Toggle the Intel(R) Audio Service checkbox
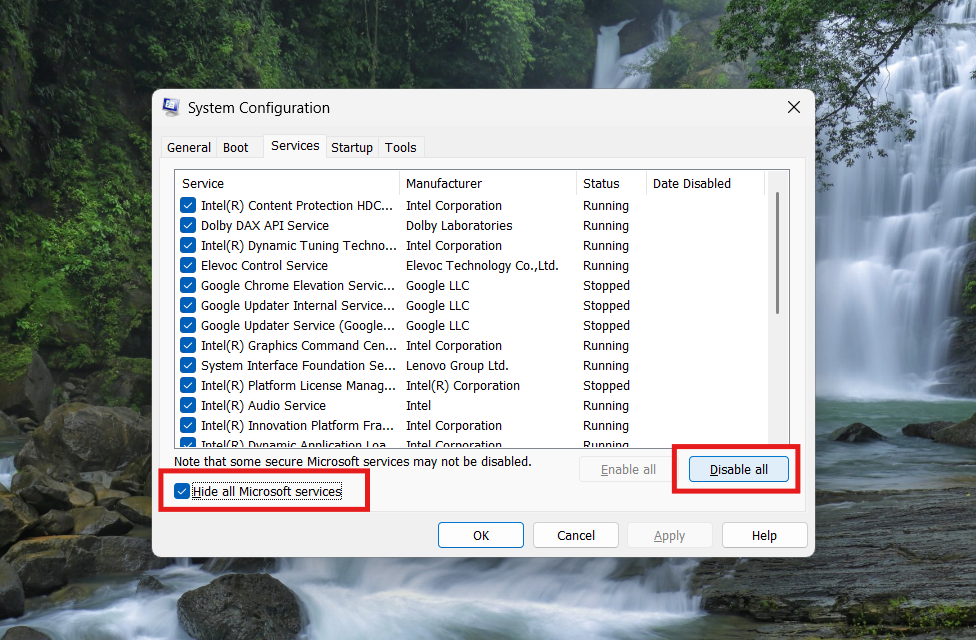The width and height of the screenshot is (976, 640). [x=187, y=405]
